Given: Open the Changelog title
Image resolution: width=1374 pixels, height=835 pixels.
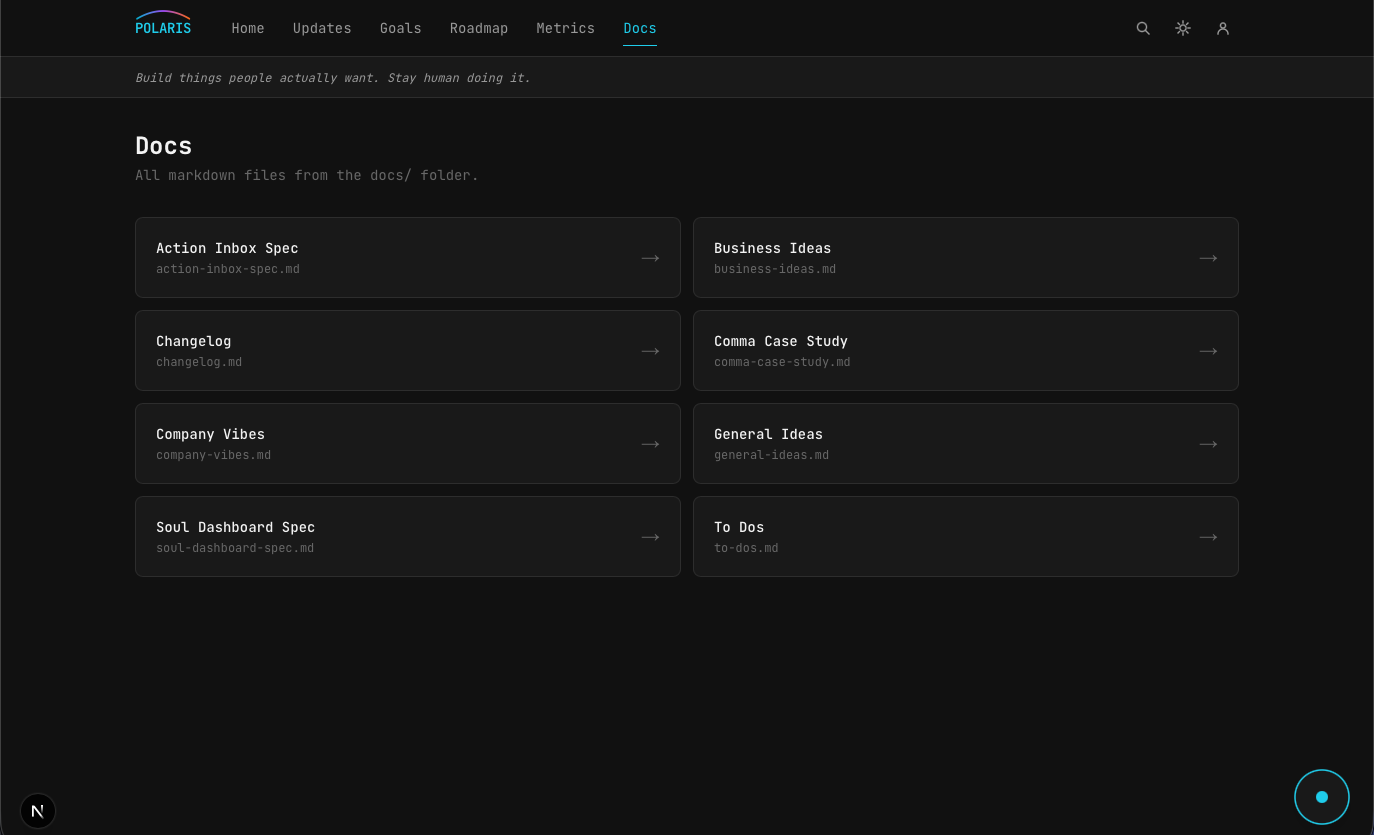Looking at the screenshot, I should (x=193, y=341).
